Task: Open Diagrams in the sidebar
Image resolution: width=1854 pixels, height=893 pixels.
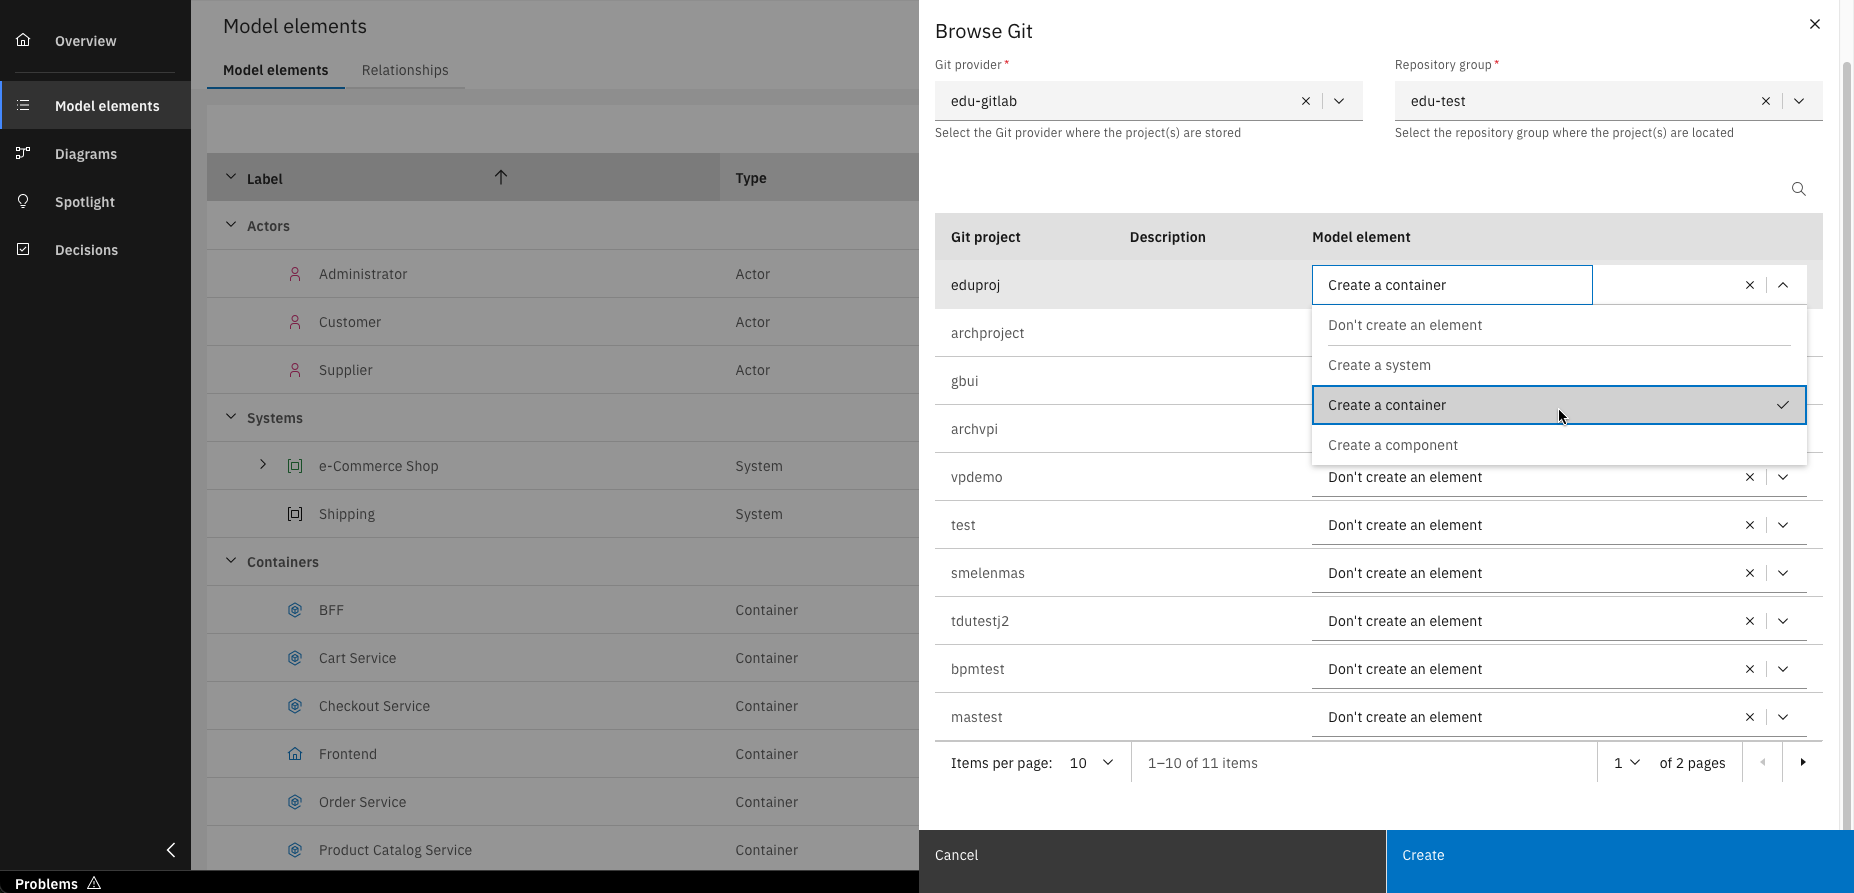Action: pos(86,154)
